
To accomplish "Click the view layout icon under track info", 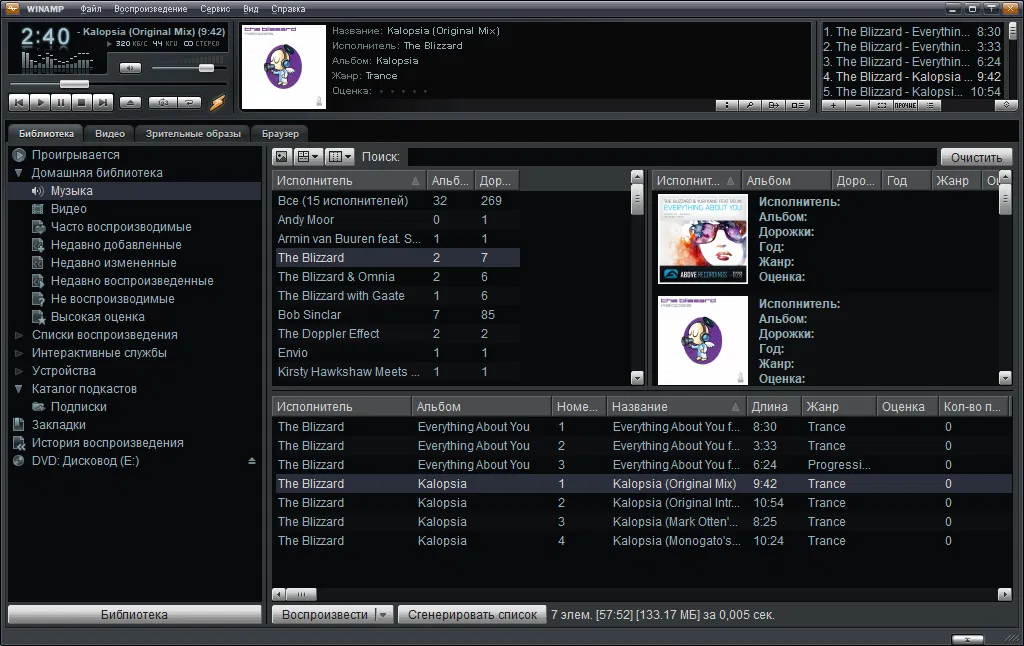I will (x=797, y=105).
